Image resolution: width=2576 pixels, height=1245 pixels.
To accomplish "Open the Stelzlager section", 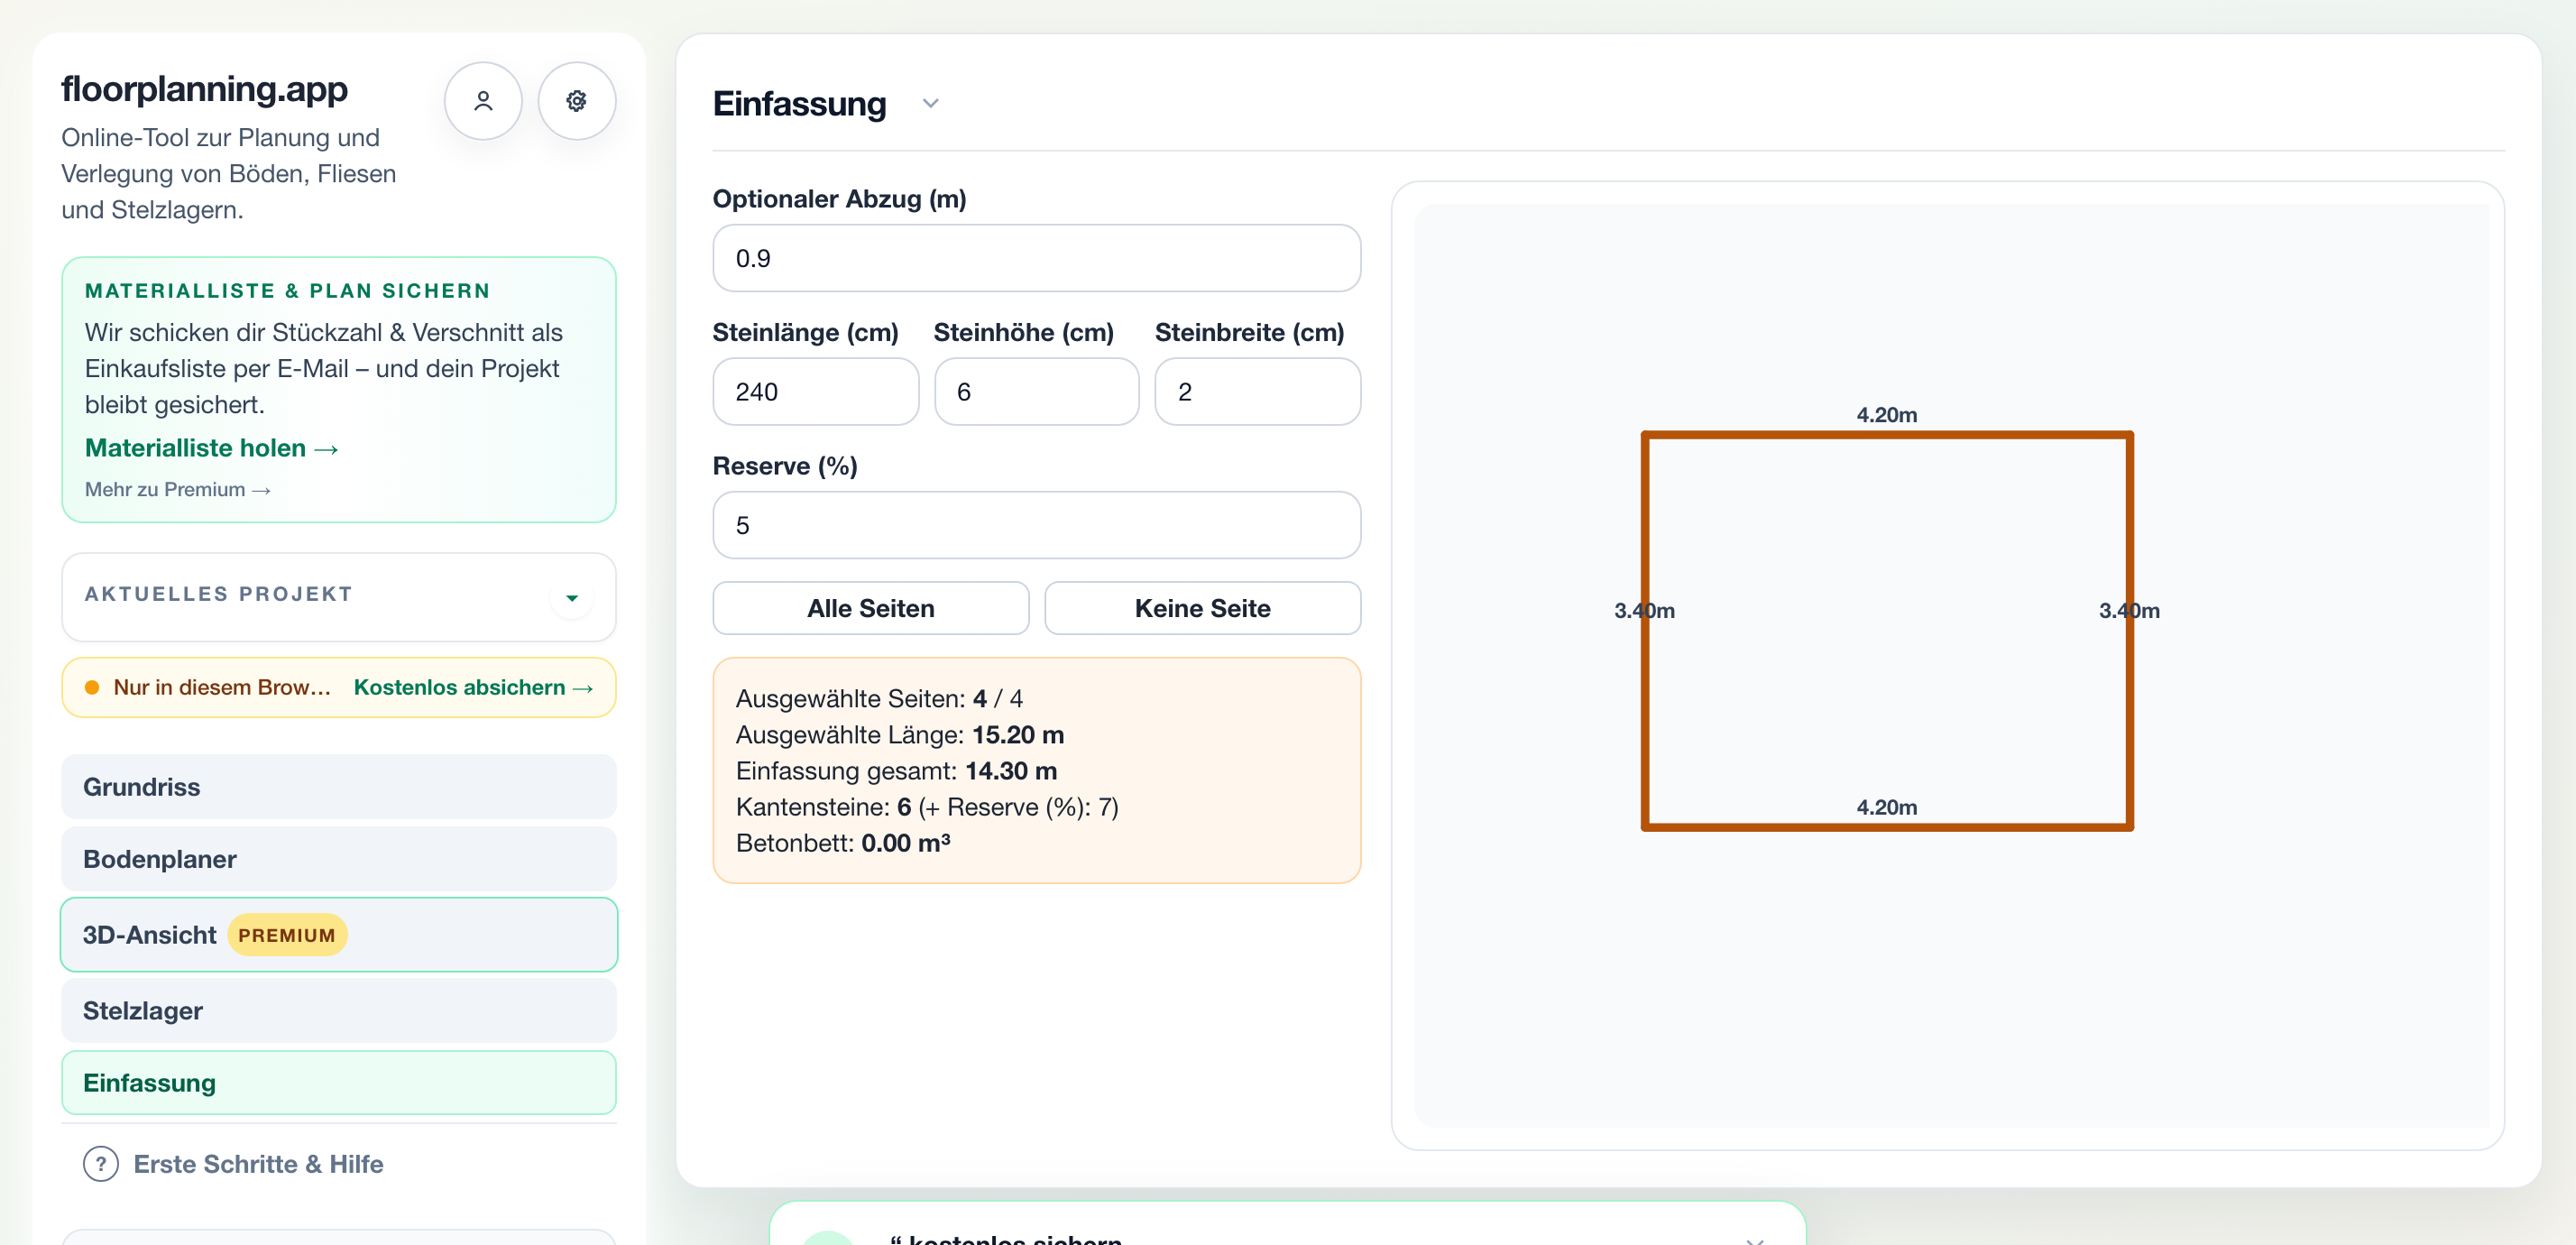I will [x=339, y=1011].
